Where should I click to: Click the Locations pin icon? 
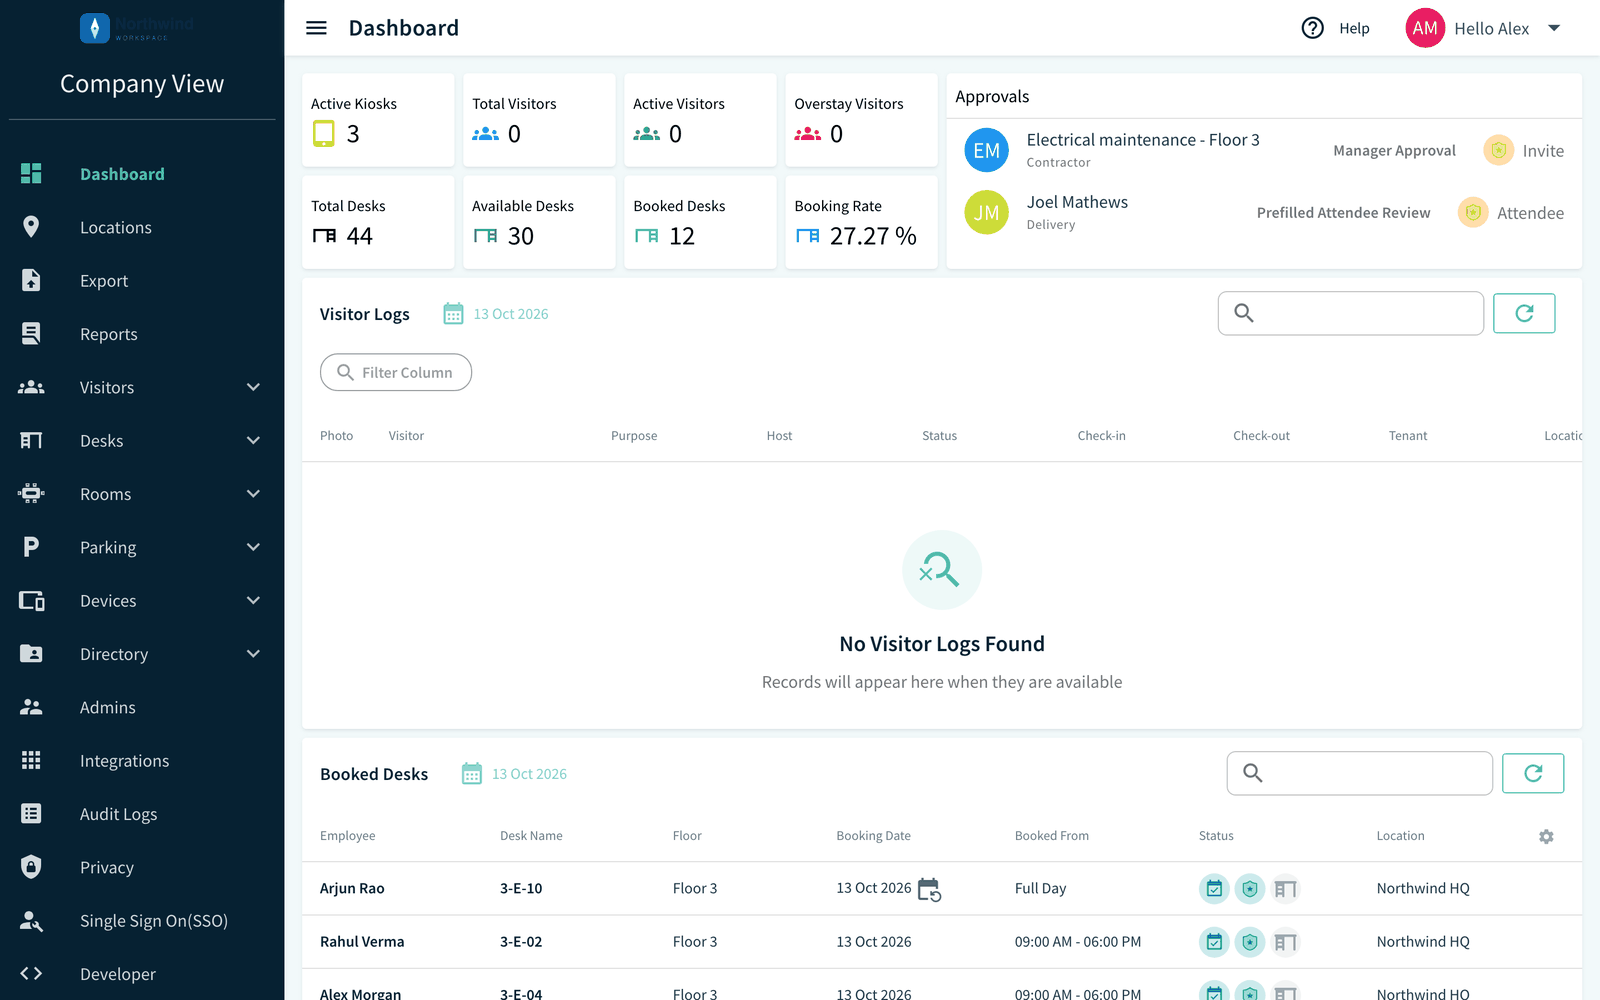click(x=31, y=227)
